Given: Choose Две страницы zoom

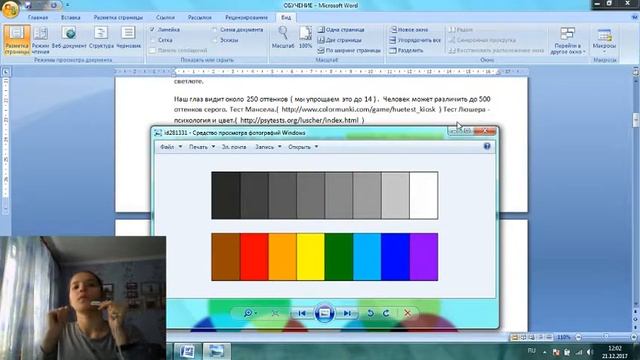Looking at the screenshot, I should (340, 40).
